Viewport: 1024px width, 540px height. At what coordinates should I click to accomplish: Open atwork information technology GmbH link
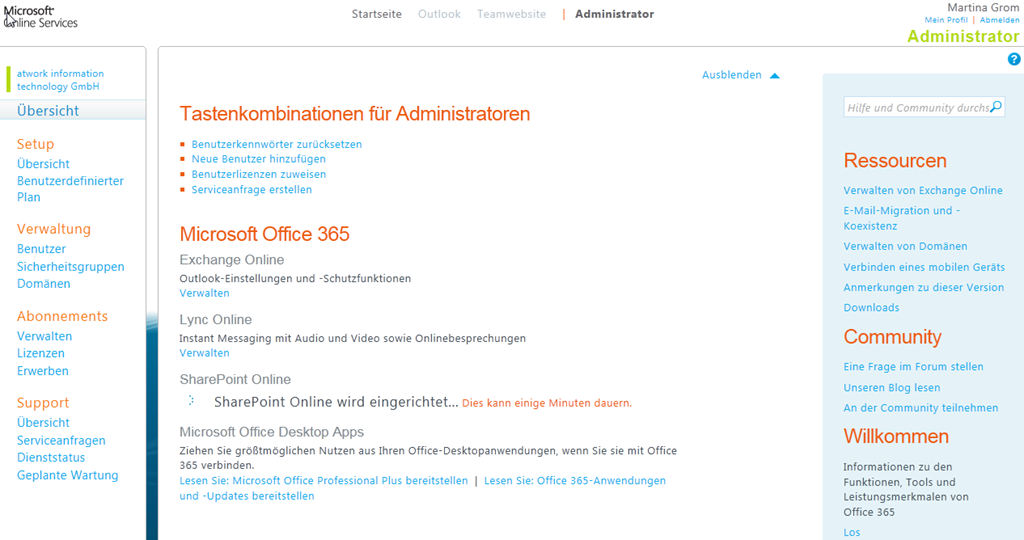point(60,80)
